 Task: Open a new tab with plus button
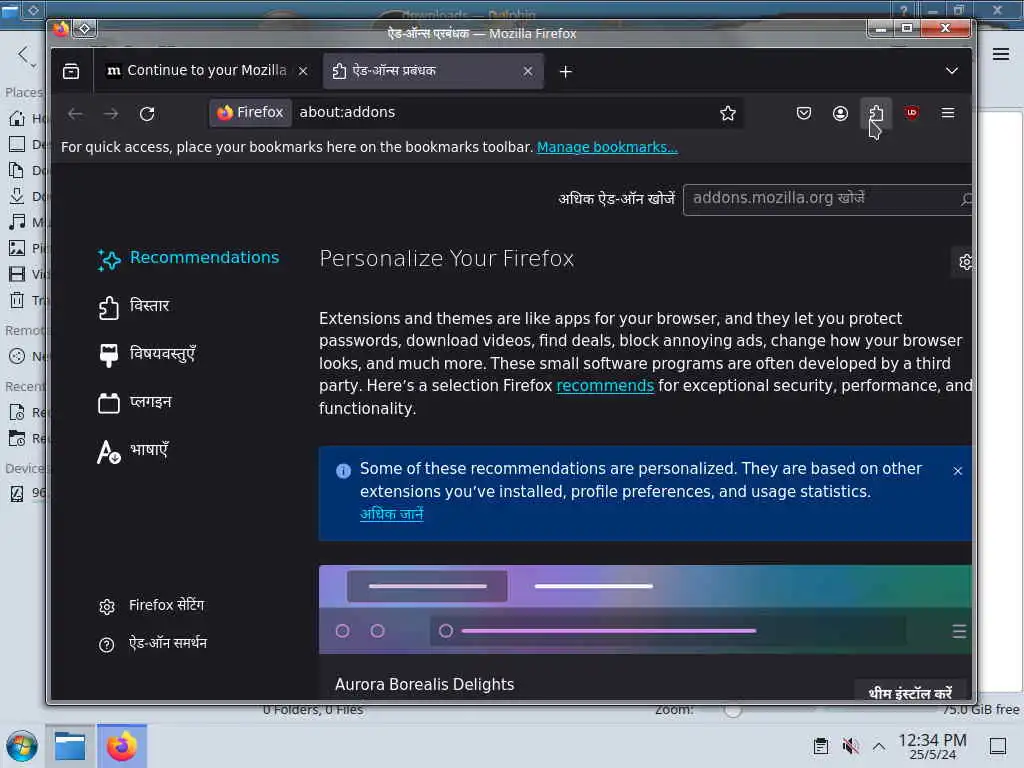pyautogui.click(x=566, y=71)
